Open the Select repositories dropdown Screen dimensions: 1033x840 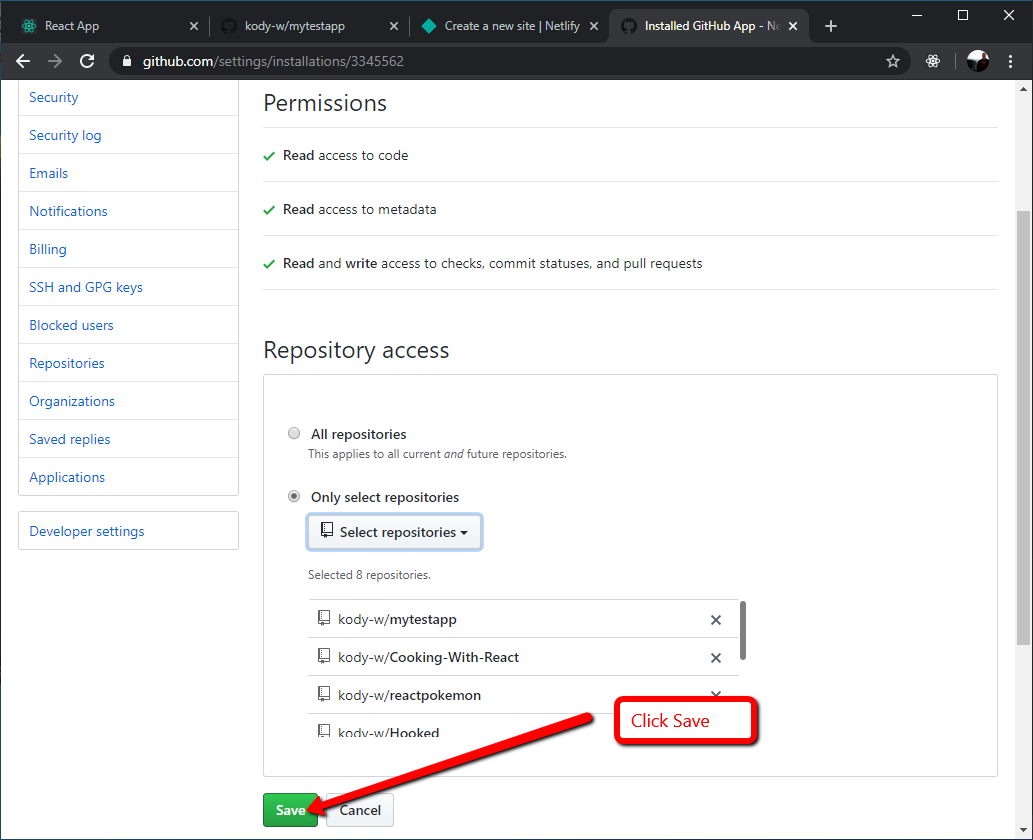click(394, 531)
